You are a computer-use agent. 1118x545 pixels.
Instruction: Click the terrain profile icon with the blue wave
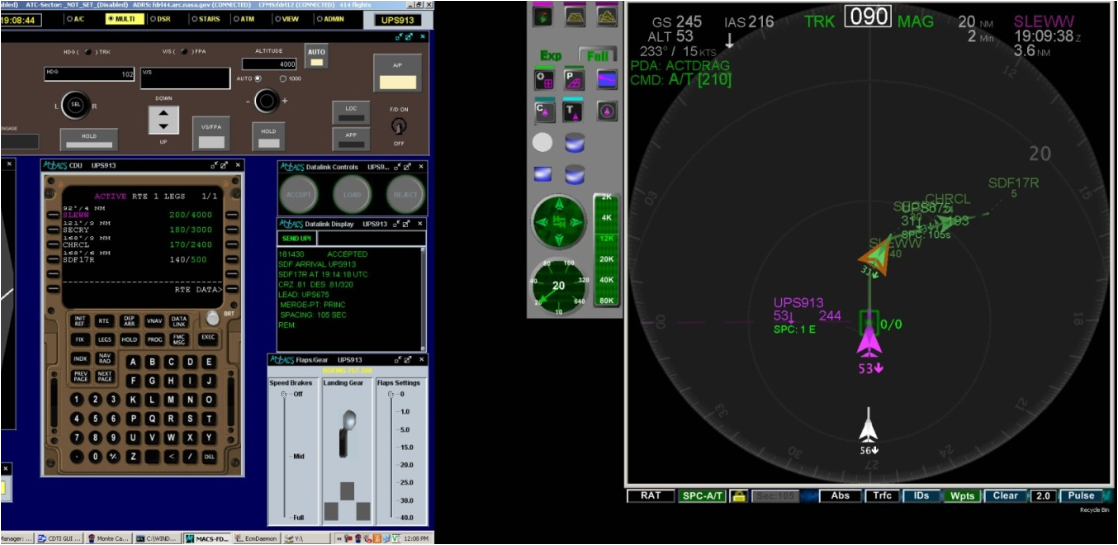(606, 79)
